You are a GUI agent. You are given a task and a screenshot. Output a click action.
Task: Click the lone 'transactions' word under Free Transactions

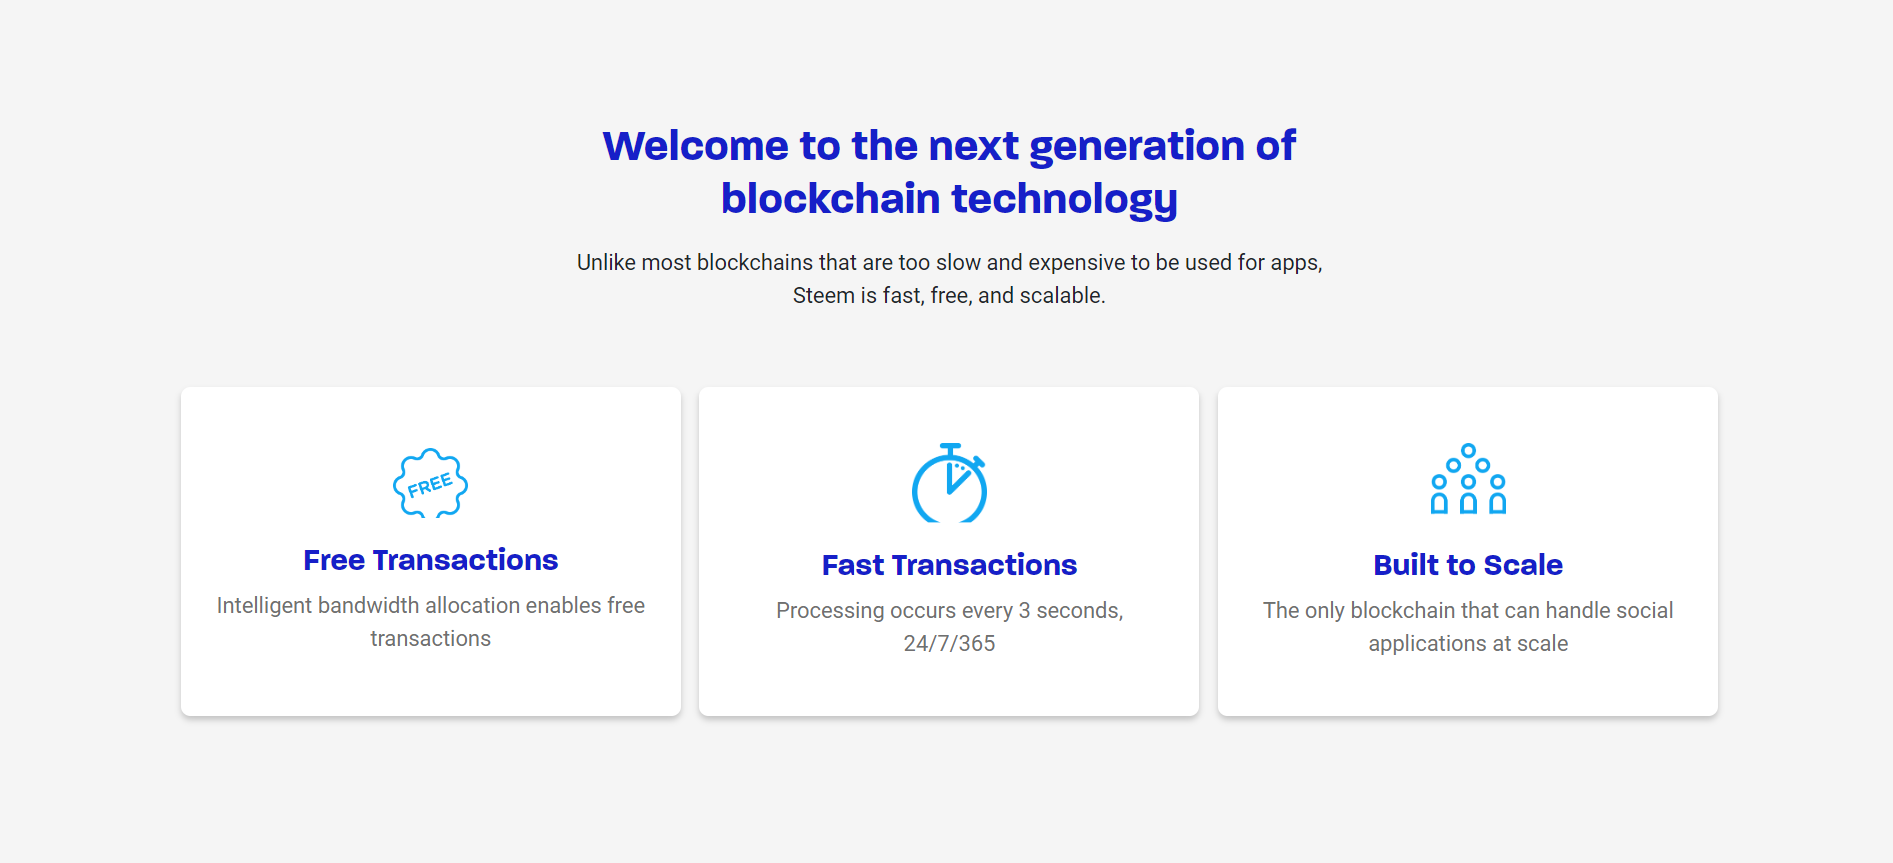431,639
